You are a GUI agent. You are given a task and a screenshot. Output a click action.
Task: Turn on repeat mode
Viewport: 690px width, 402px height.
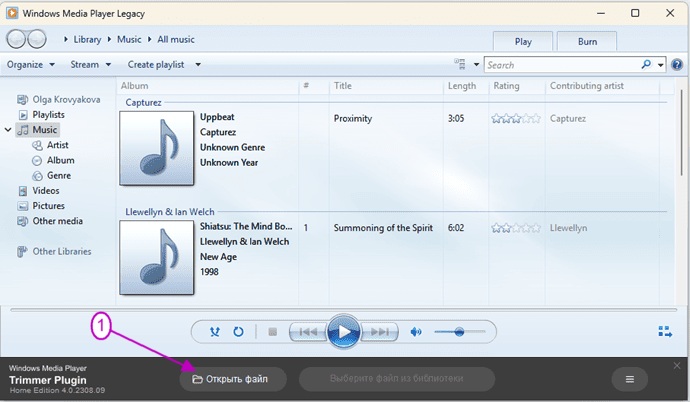pos(238,332)
